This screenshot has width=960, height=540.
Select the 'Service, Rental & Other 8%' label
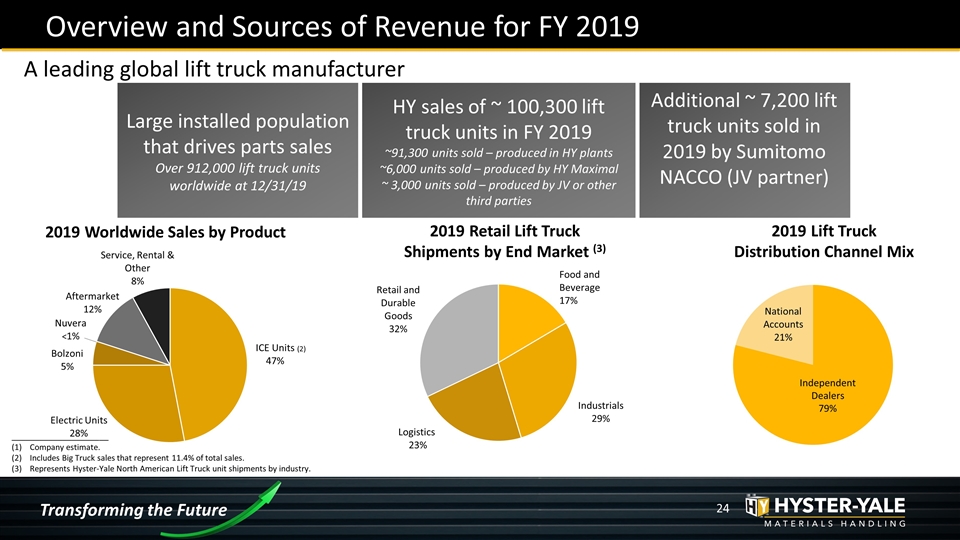(x=137, y=268)
